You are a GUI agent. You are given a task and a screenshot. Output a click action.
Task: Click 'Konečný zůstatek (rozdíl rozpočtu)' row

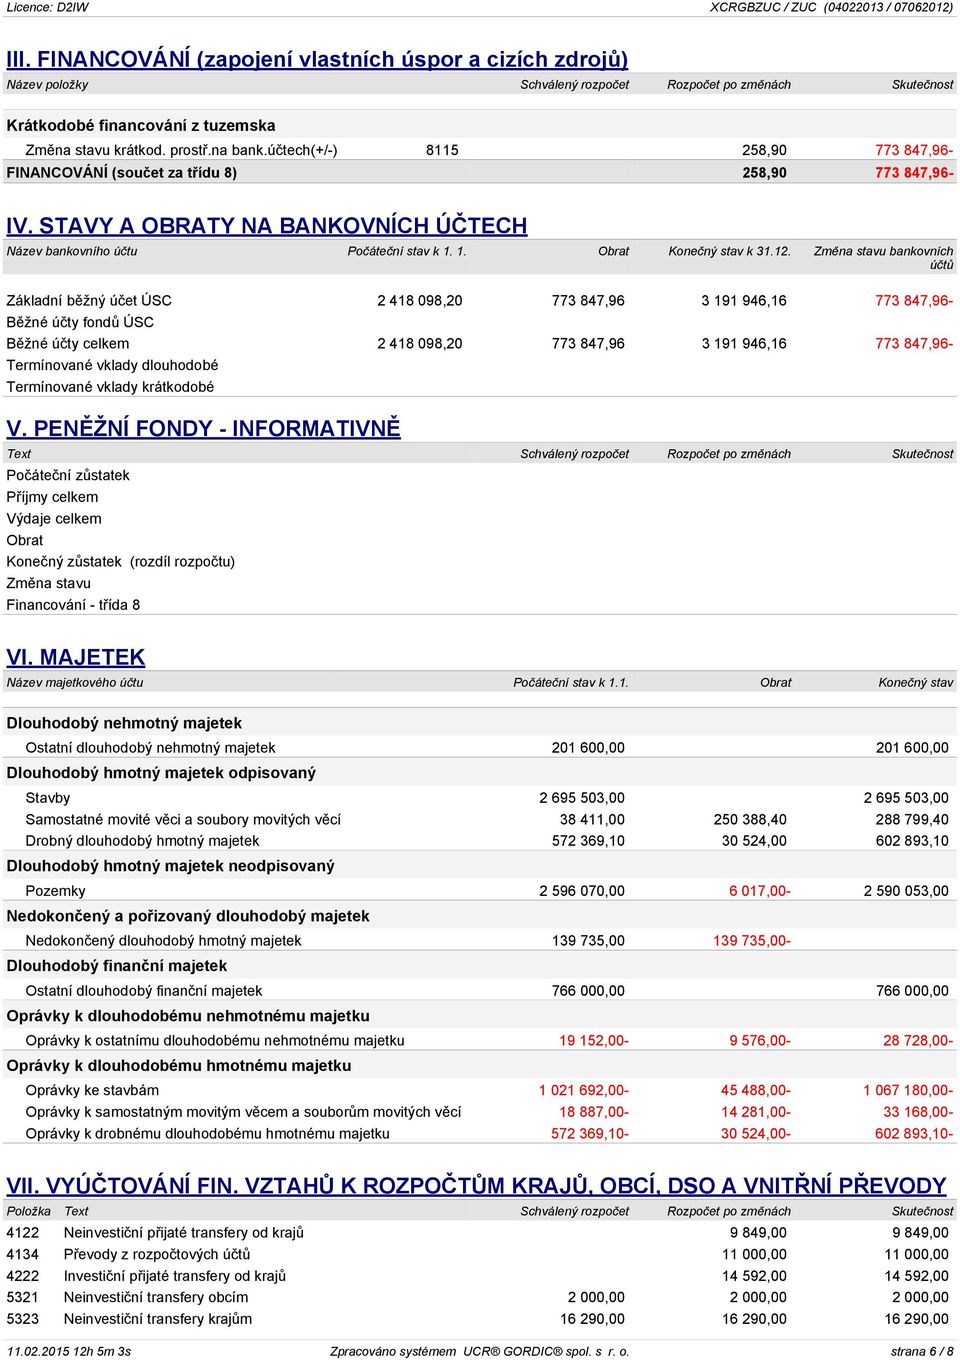(480, 562)
